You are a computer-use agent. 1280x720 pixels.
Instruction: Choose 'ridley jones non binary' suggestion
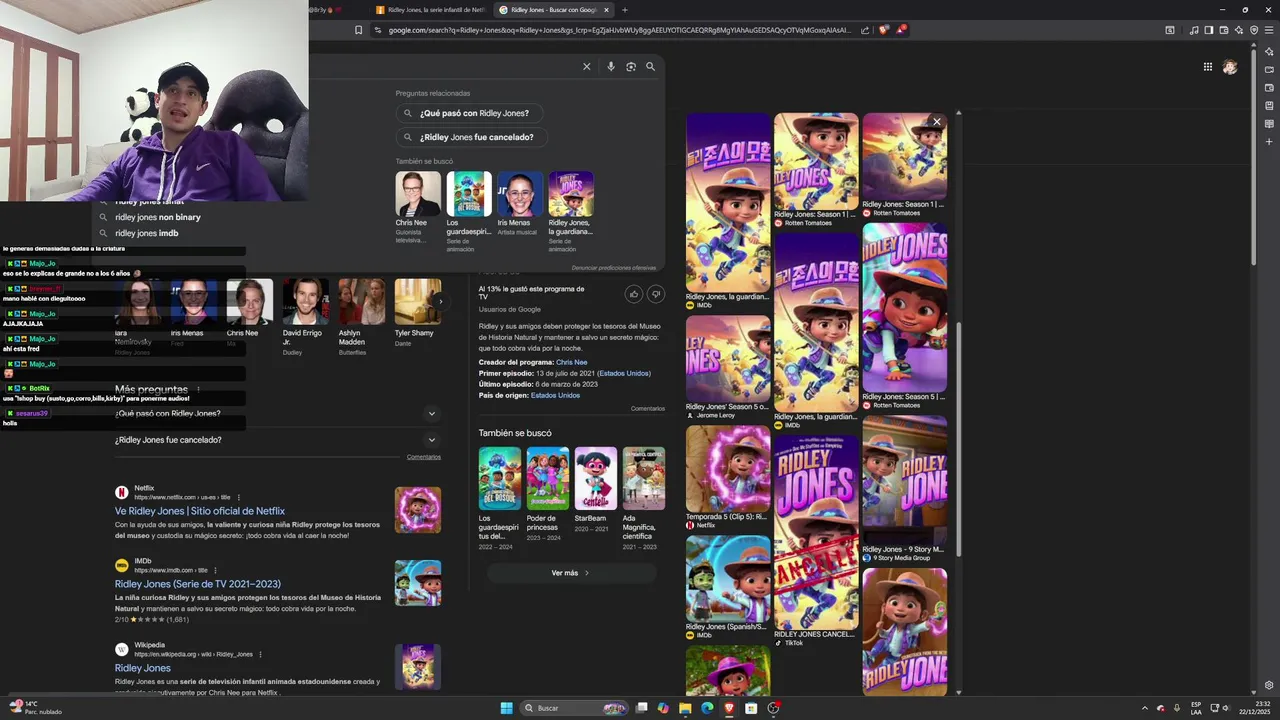[157, 217]
